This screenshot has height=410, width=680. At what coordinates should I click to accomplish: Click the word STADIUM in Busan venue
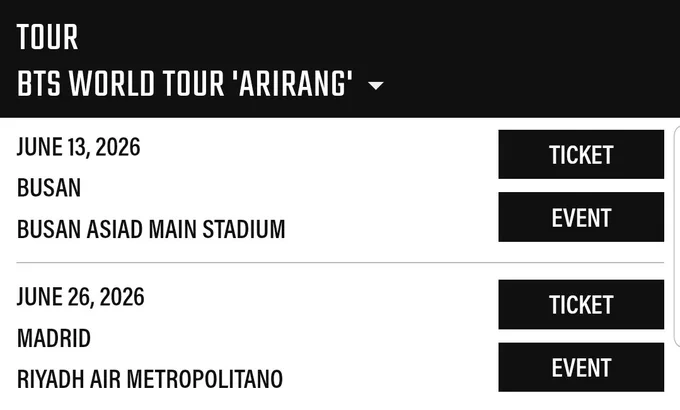point(244,229)
